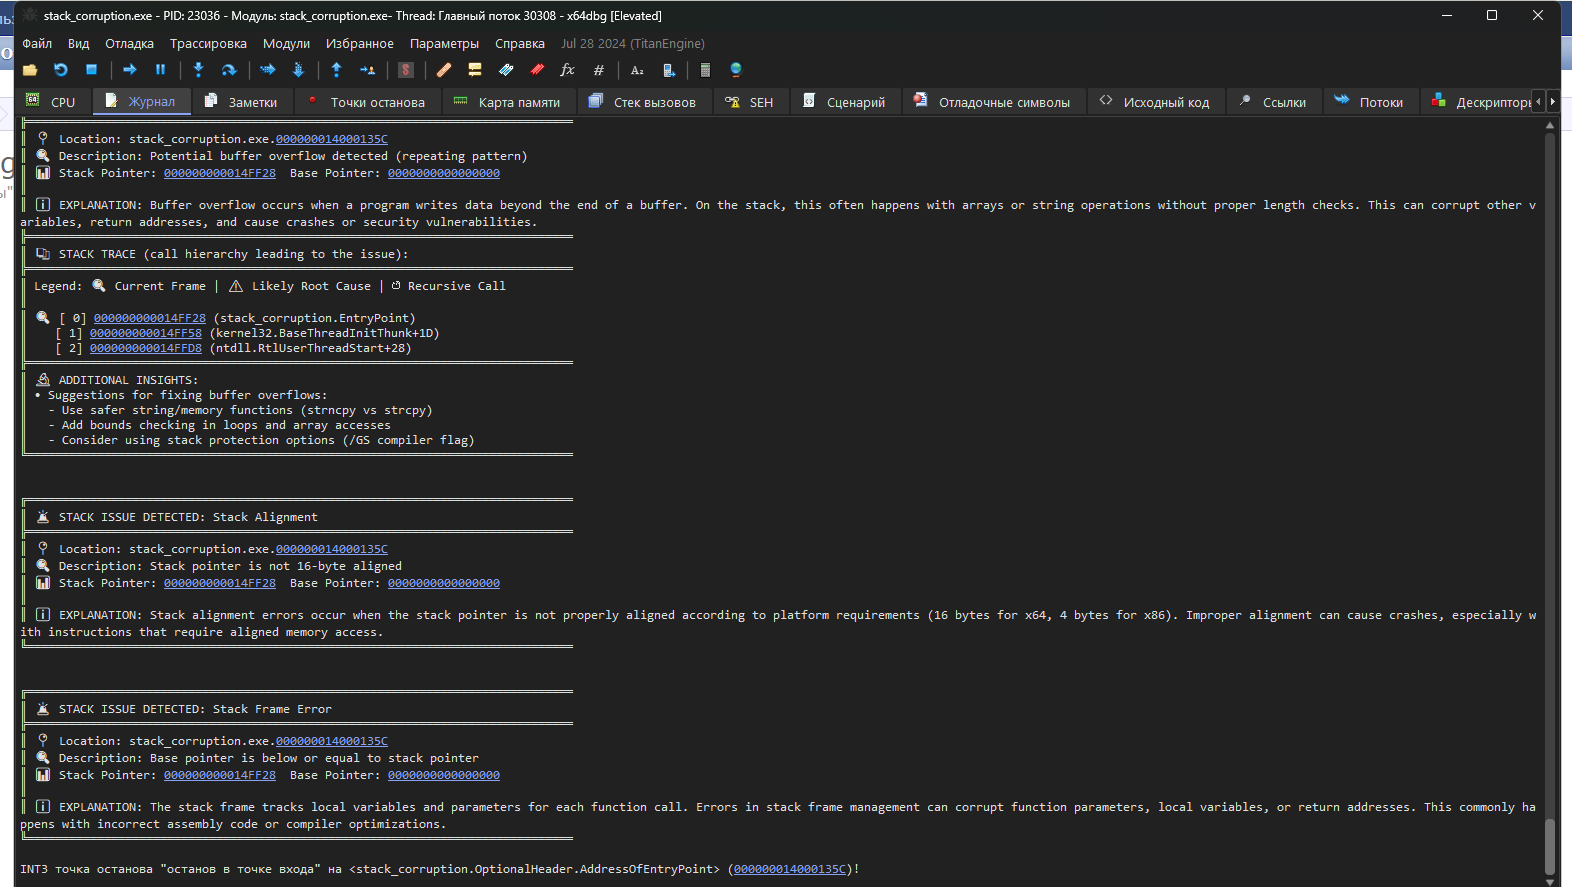Open Bookmarks with the red icon
This screenshot has height=887, width=1572.
[x=537, y=70]
